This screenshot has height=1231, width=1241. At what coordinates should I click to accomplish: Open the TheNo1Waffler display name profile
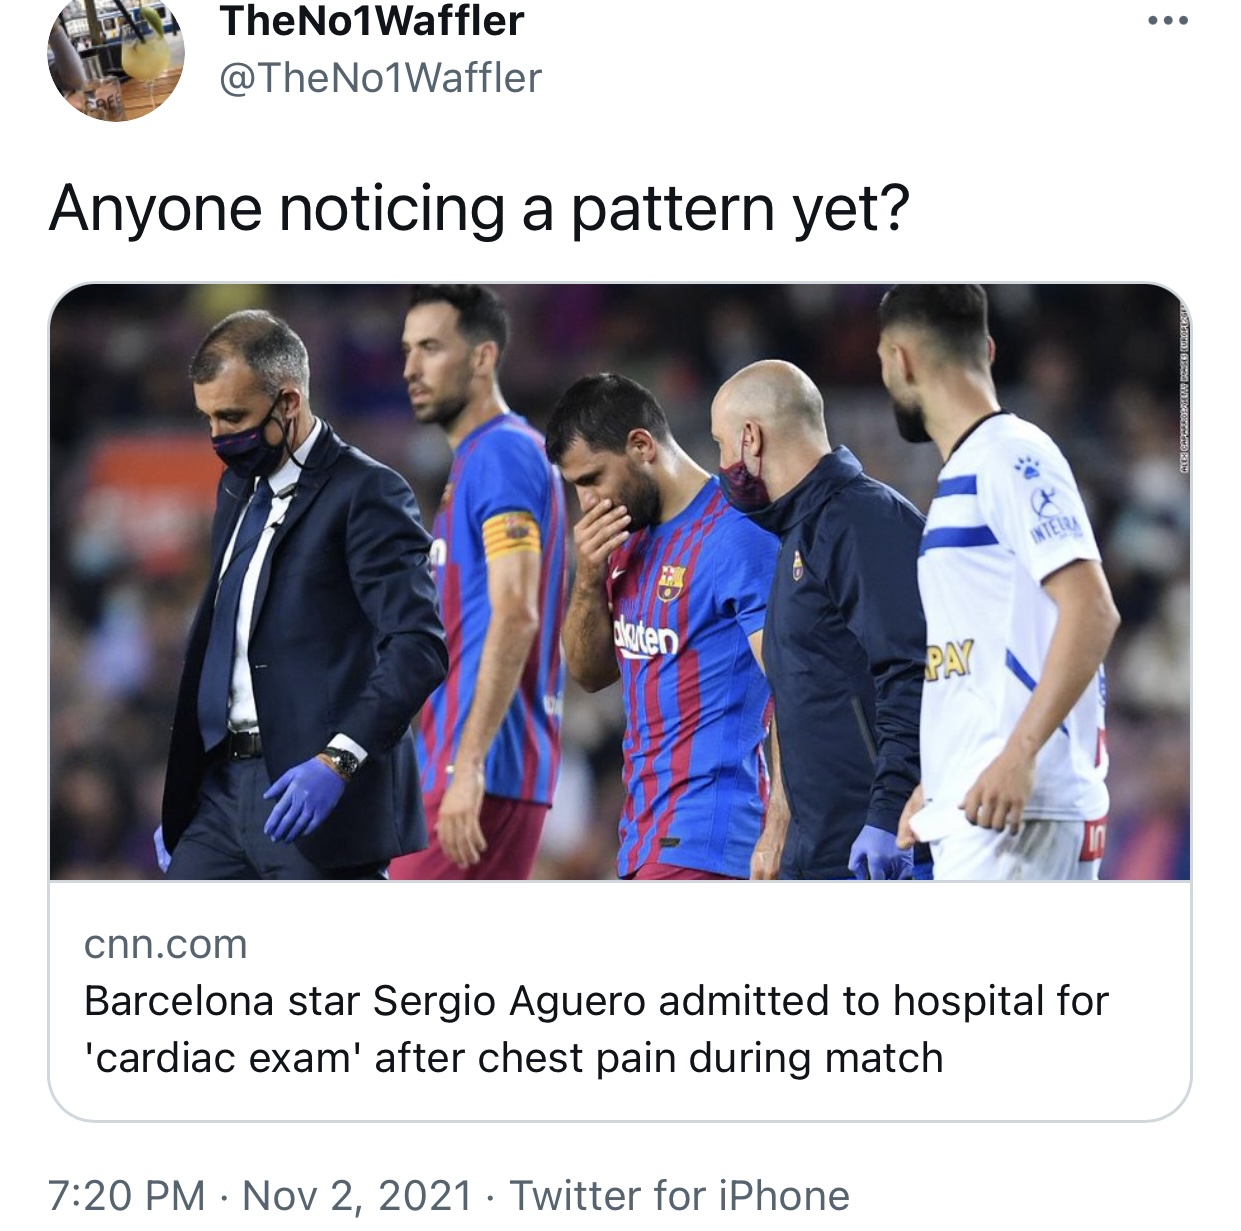372,21
